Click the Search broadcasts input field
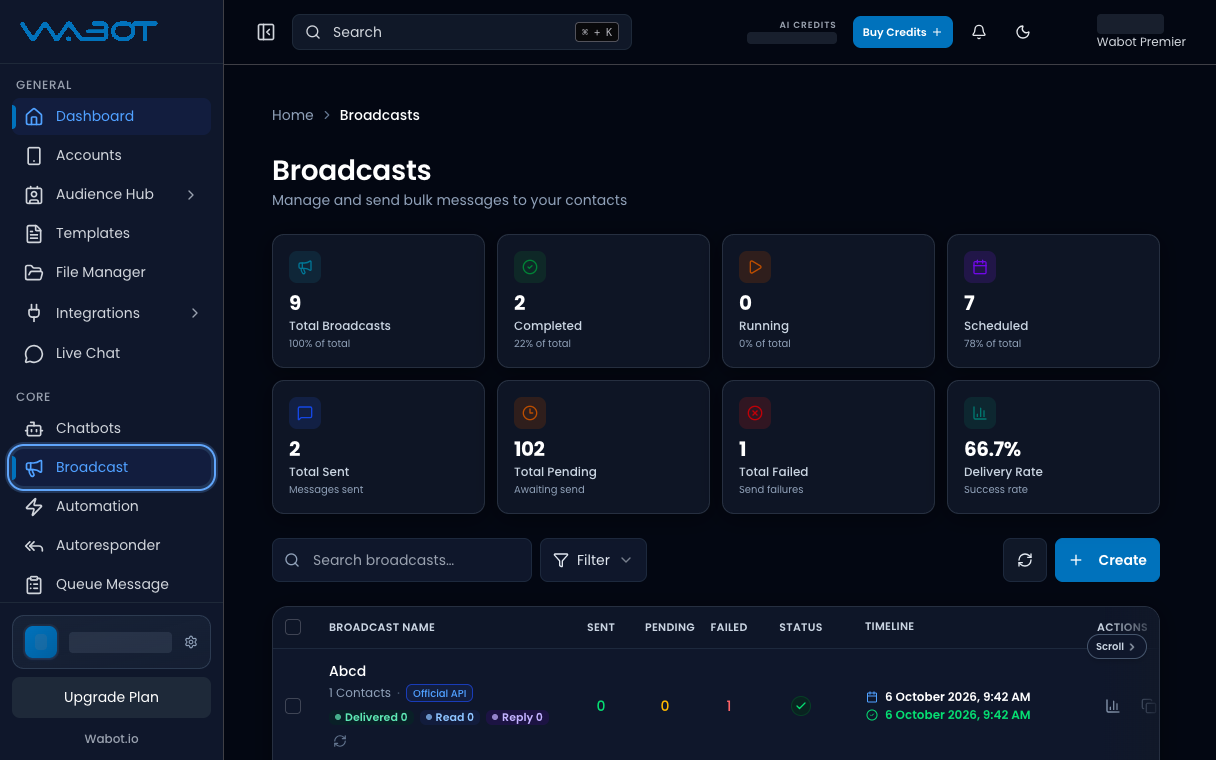Image resolution: width=1216 pixels, height=760 pixels. [402, 560]
